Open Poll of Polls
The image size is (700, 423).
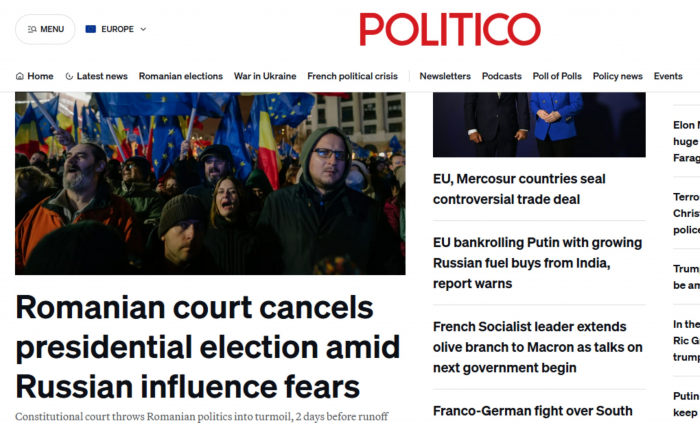pos(557,76)
